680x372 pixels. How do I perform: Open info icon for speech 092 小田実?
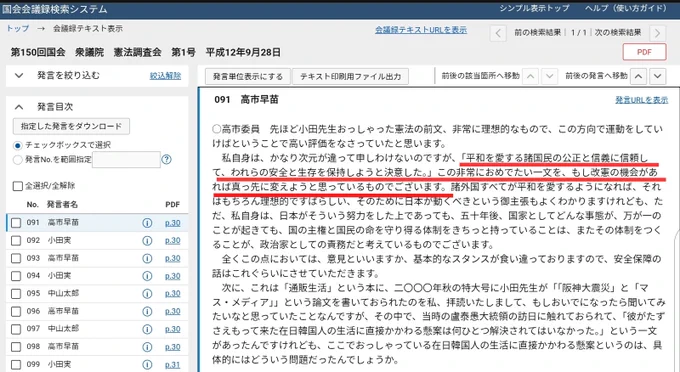(147, 241)
